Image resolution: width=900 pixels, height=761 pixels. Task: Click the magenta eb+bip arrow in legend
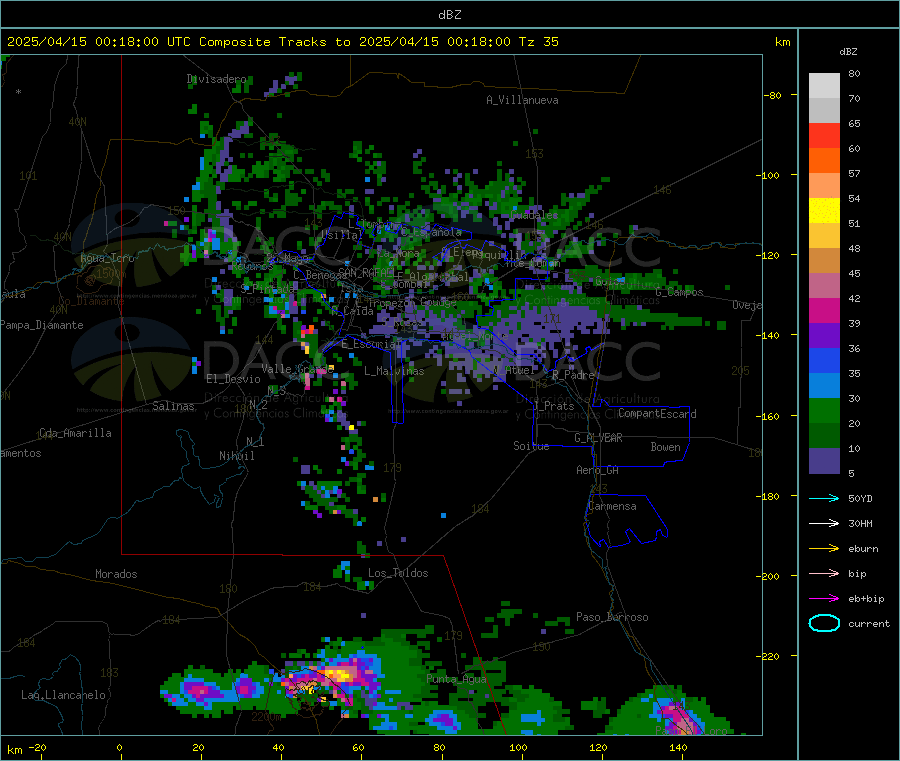pyautogui.click(x=824, y=598)
